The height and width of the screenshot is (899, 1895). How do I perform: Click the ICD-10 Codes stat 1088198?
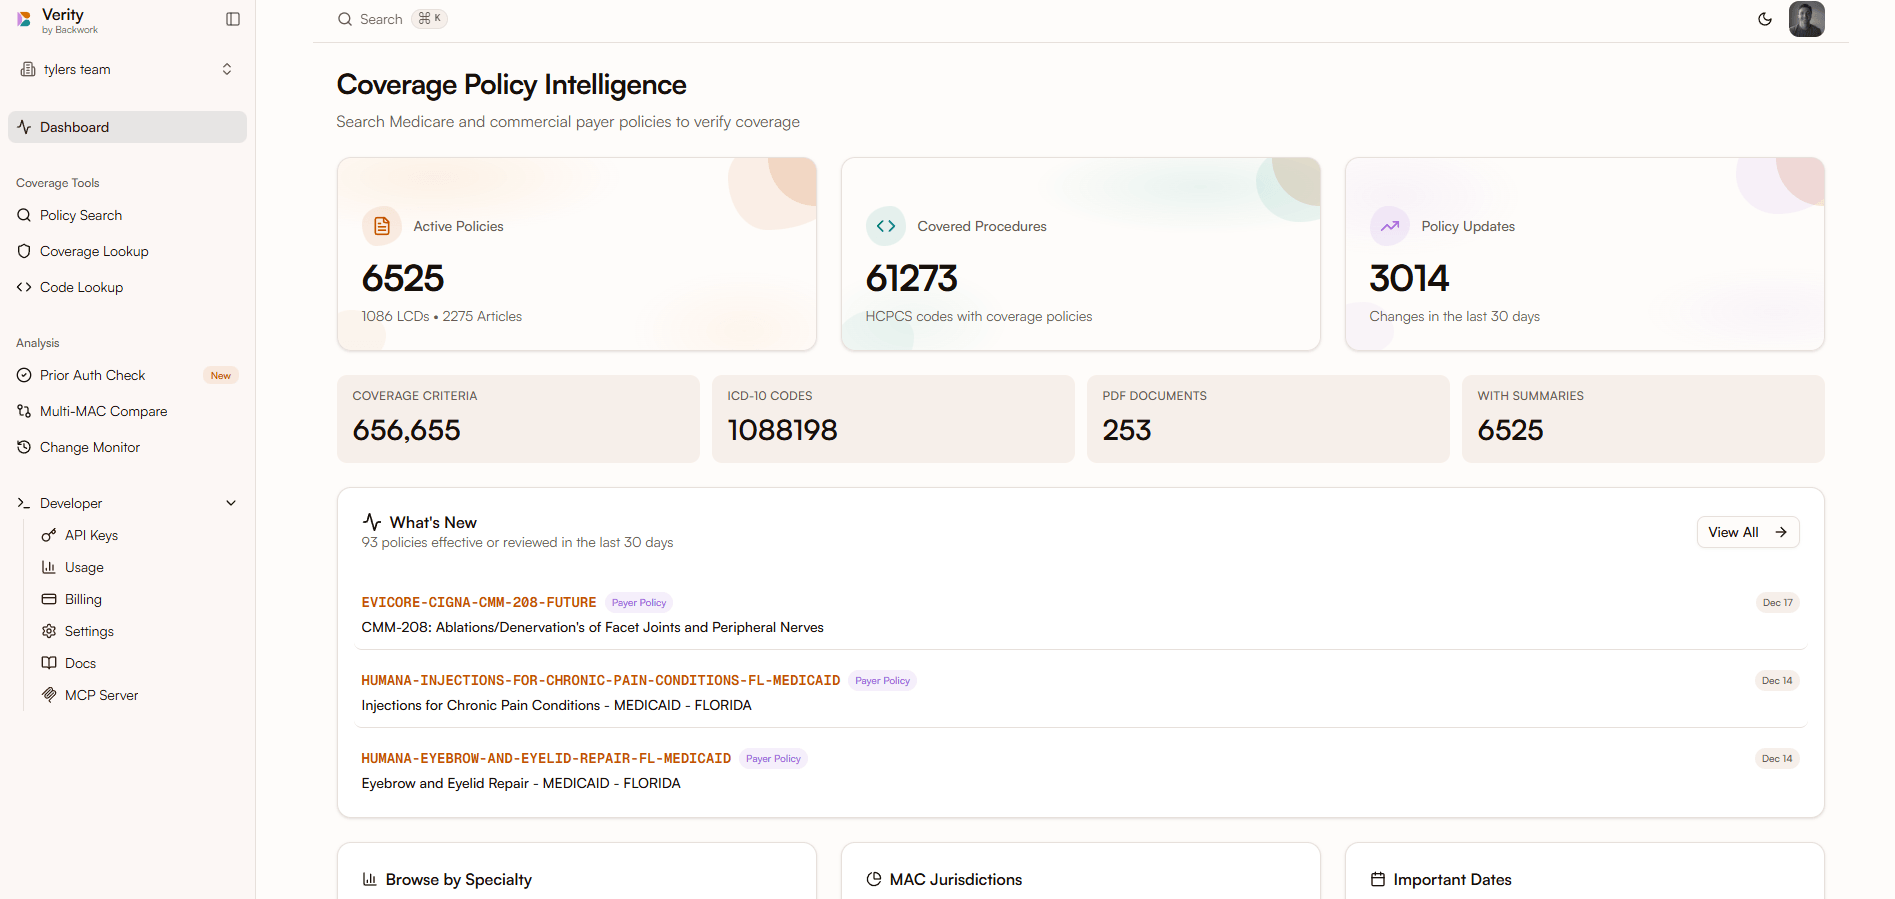pos(893,419)
